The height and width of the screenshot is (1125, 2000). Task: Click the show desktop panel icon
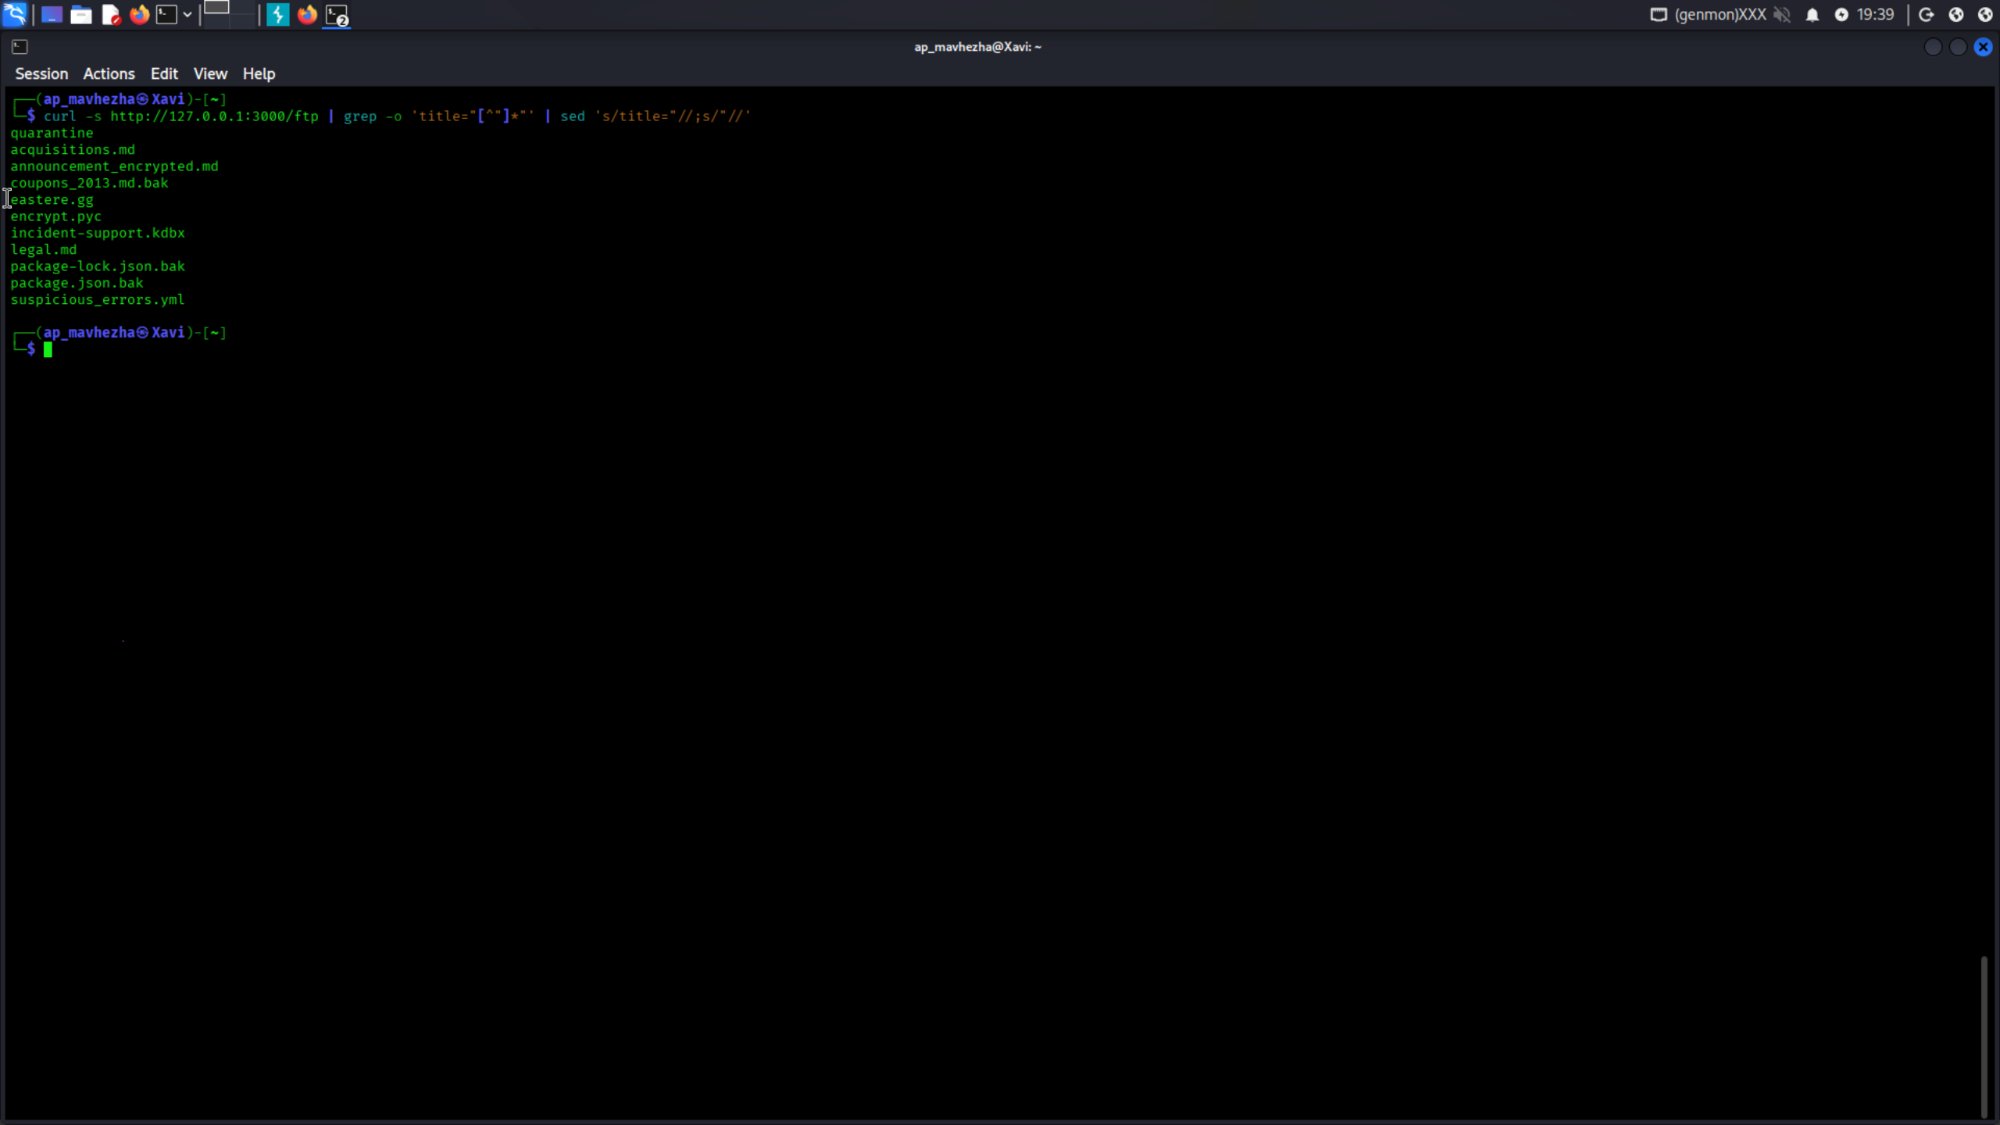(51, 15)
